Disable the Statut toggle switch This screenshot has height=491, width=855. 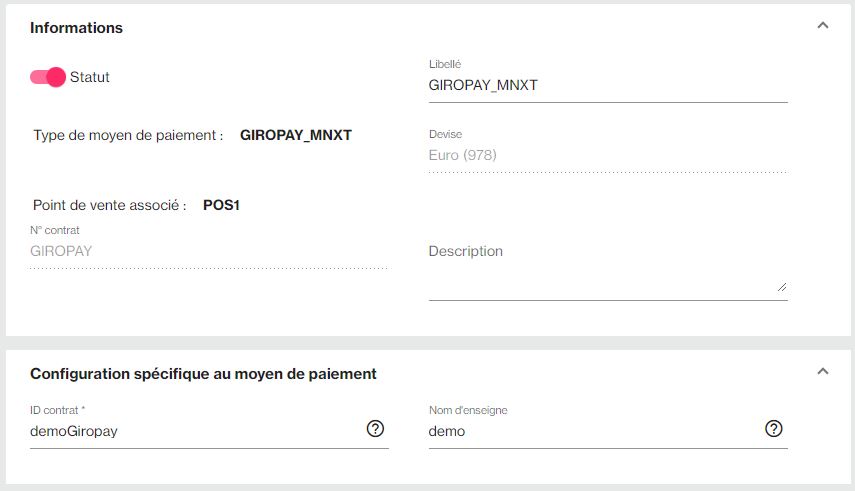[48, 77]
